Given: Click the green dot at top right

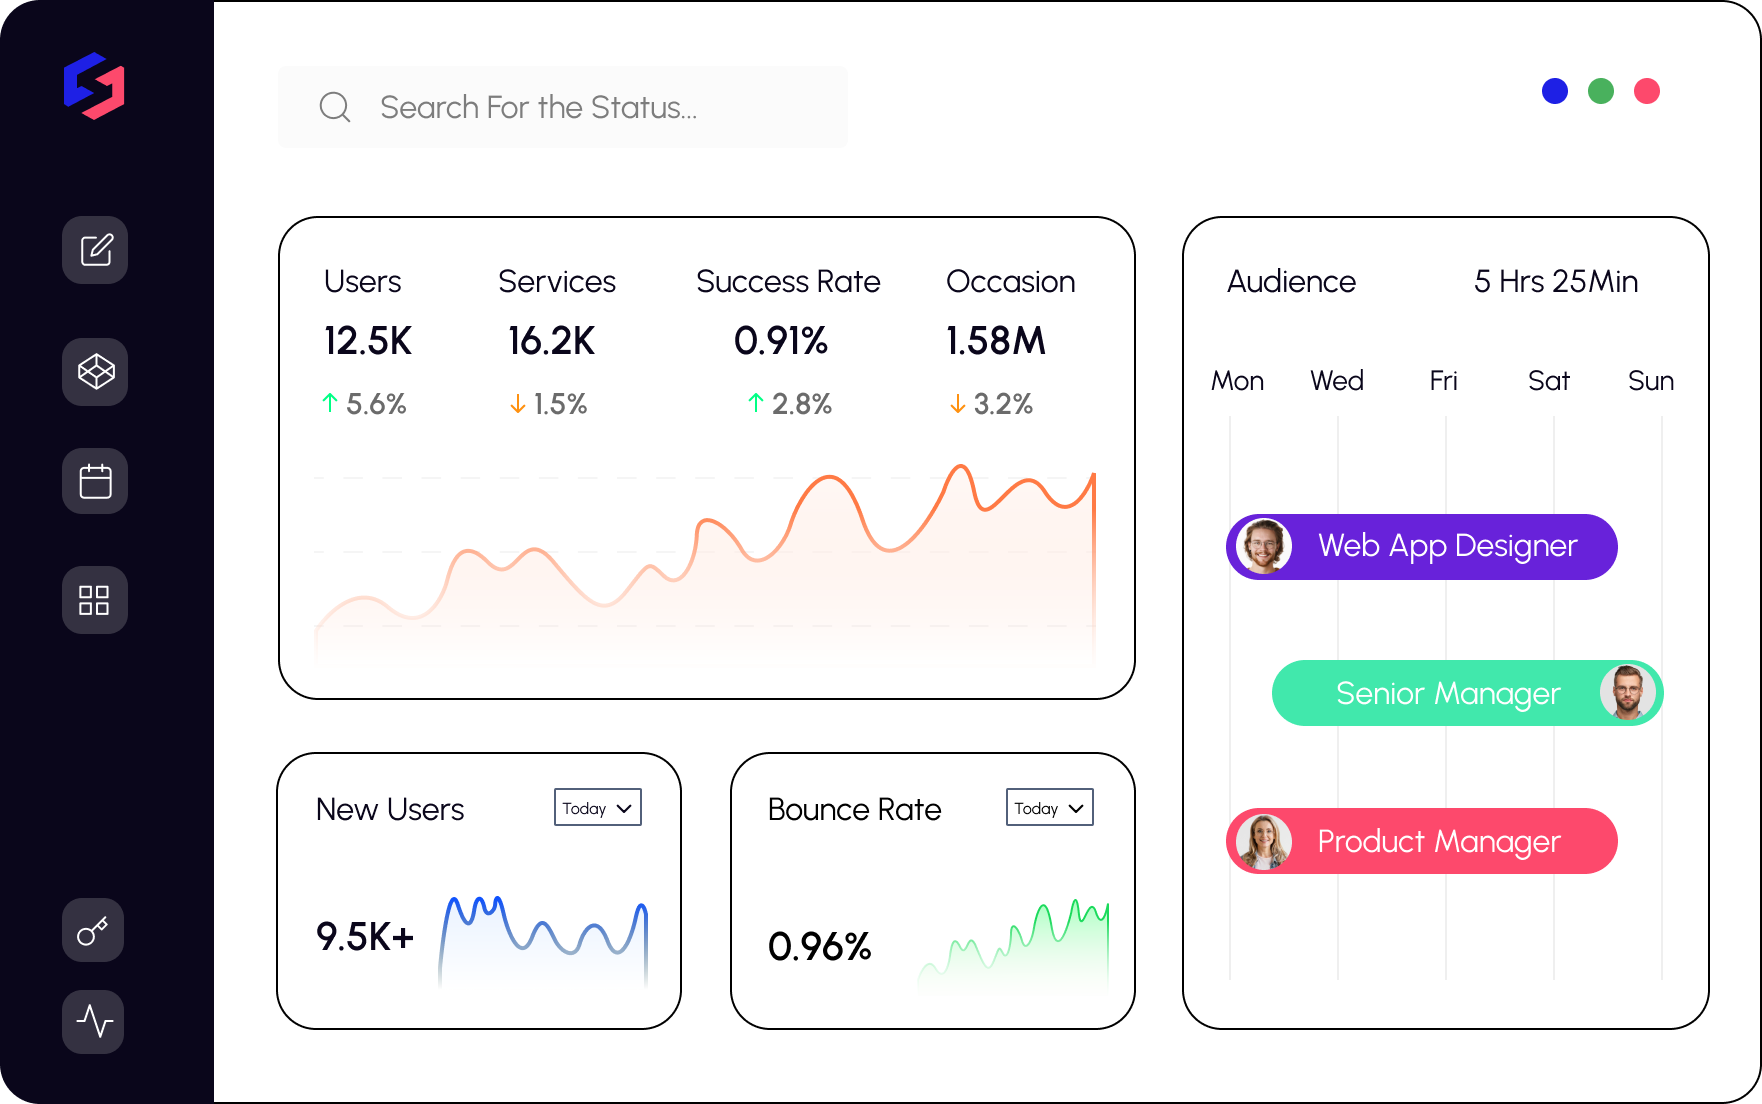Looking at the screenshot, I should click(x=1601, y=91).
